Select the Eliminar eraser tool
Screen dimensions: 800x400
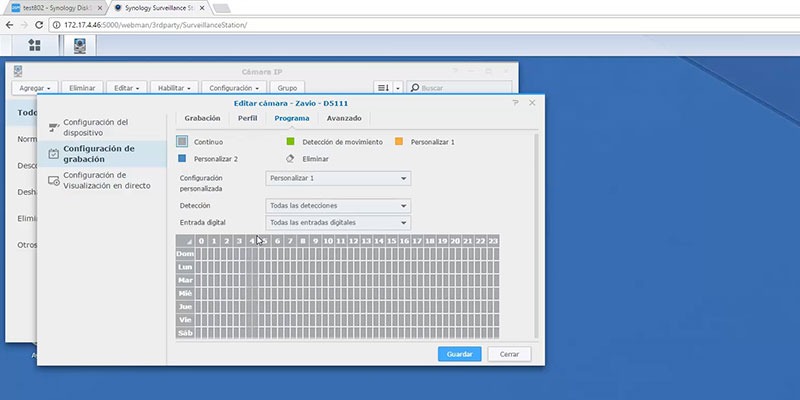290,159
